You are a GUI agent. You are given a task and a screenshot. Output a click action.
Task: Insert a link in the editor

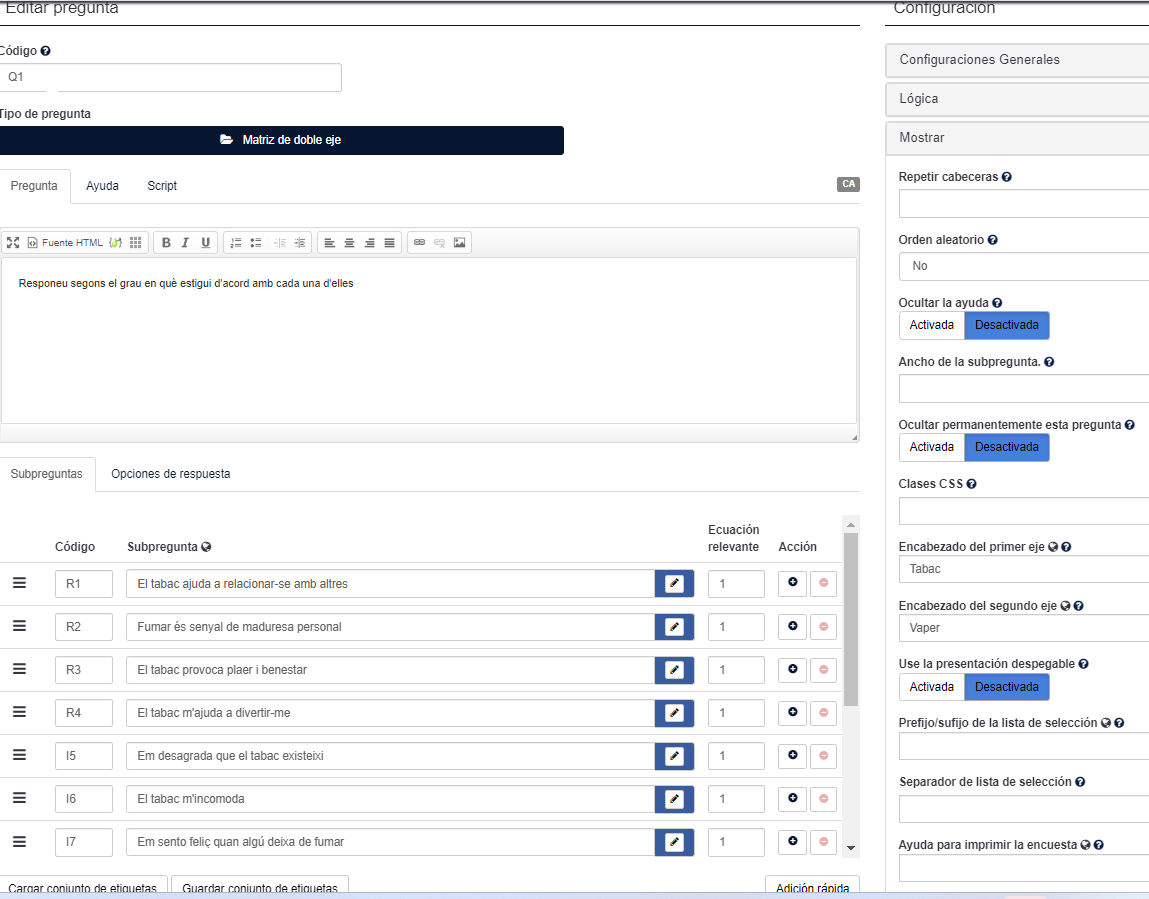(x=419, y=243)
